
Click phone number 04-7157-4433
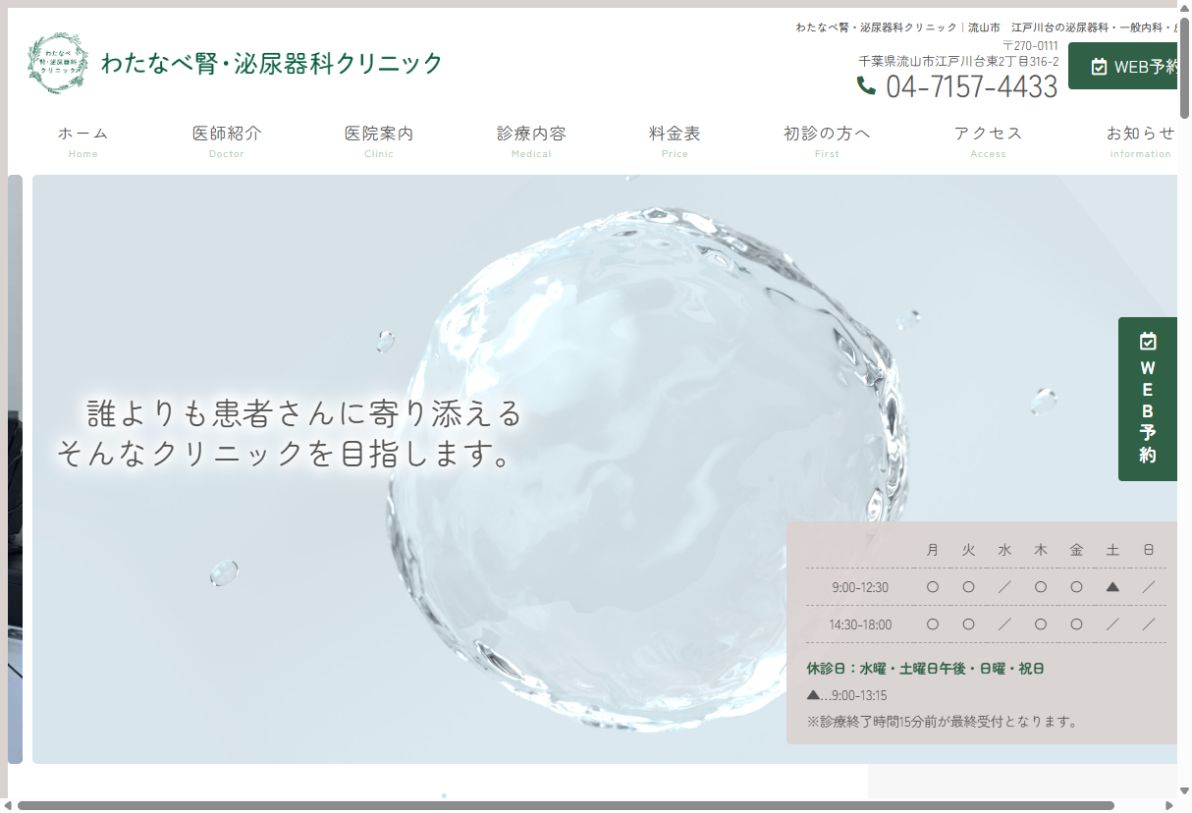971,87
